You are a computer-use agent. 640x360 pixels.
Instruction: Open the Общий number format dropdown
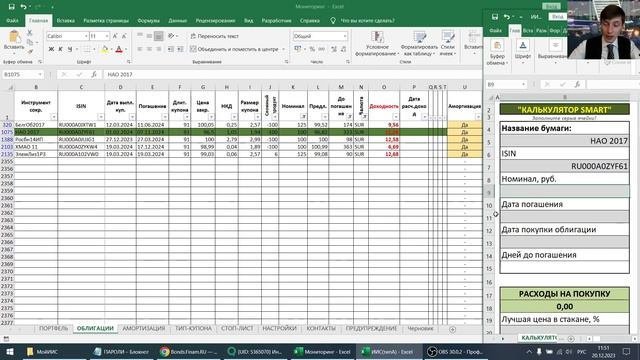coord(345,36)
